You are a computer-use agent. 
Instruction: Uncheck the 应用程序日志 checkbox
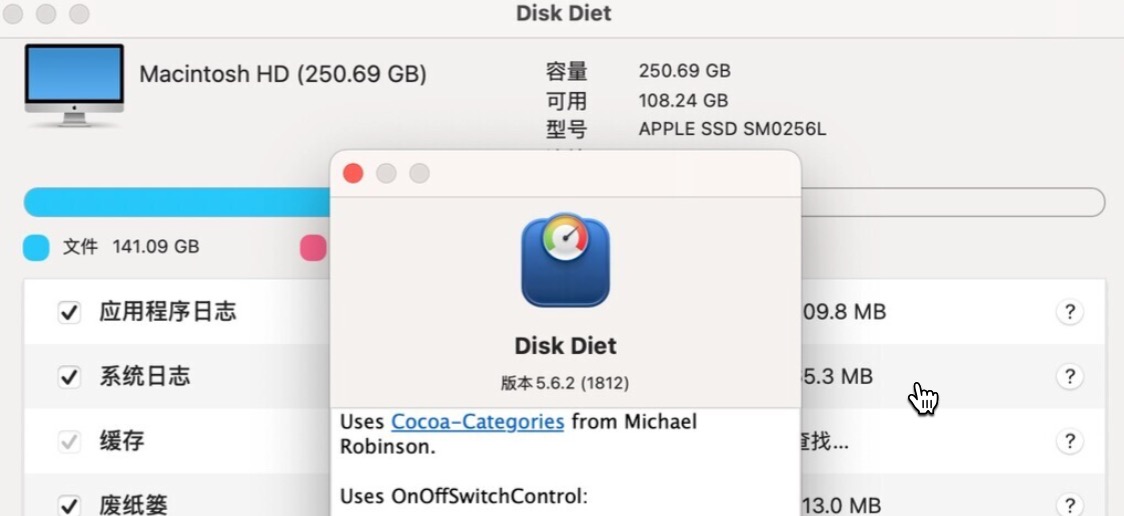(69, 312)
